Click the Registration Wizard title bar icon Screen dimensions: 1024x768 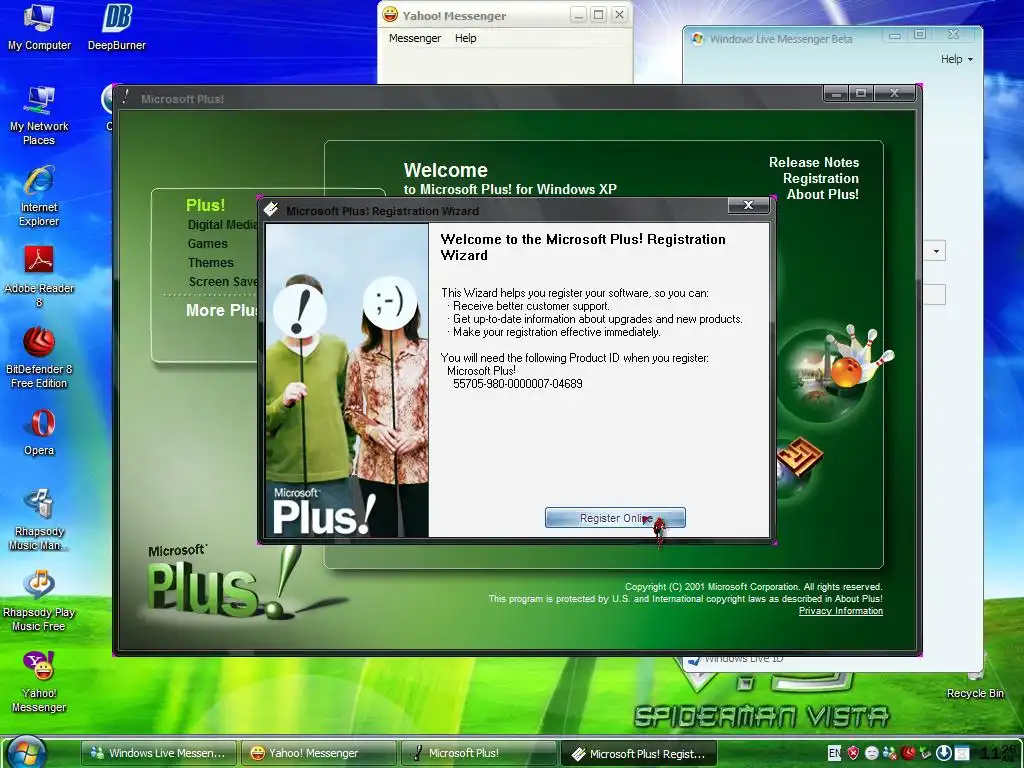click(x=270, y=208)
